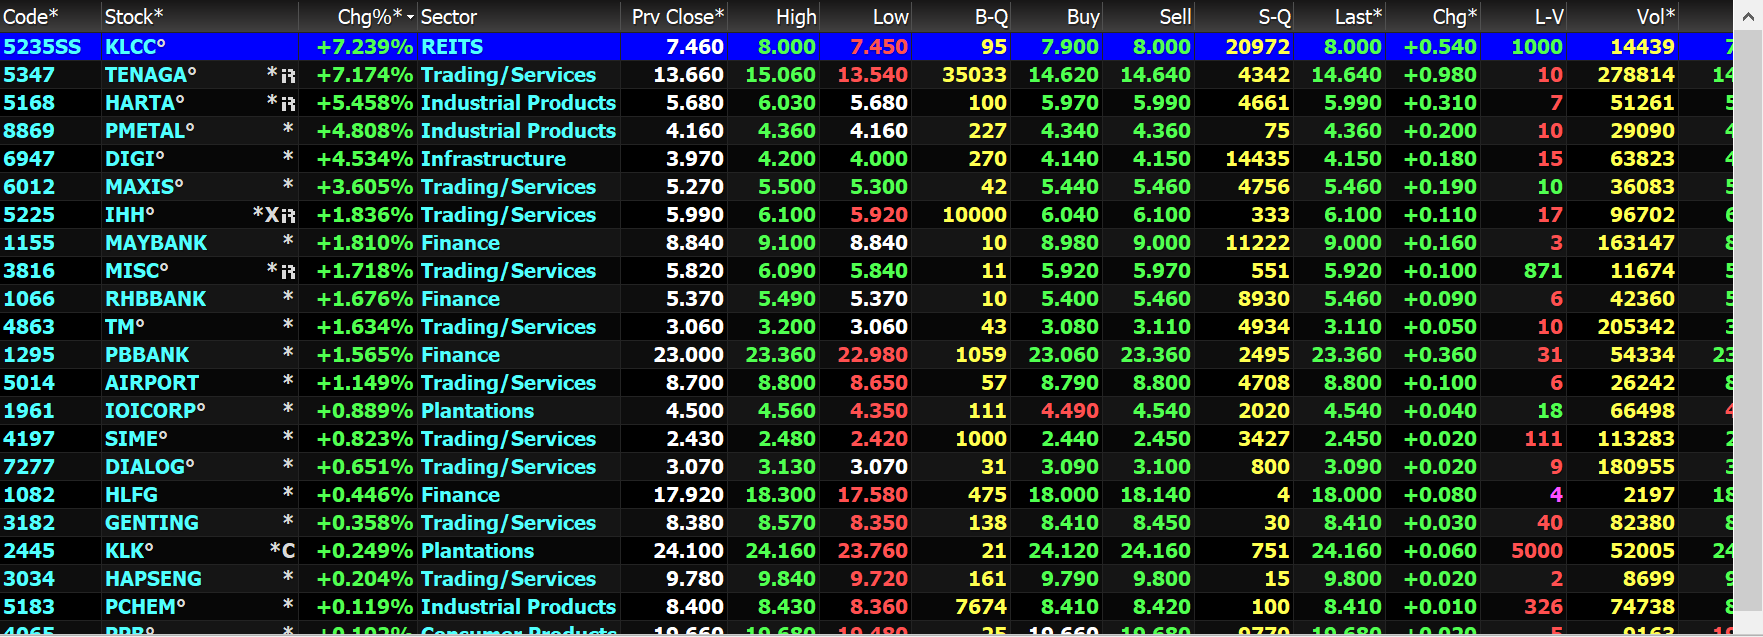Click the asterisk marker beside MAYBANK
The width and height of the screenshot is (1763, 637).
(288, 241)
